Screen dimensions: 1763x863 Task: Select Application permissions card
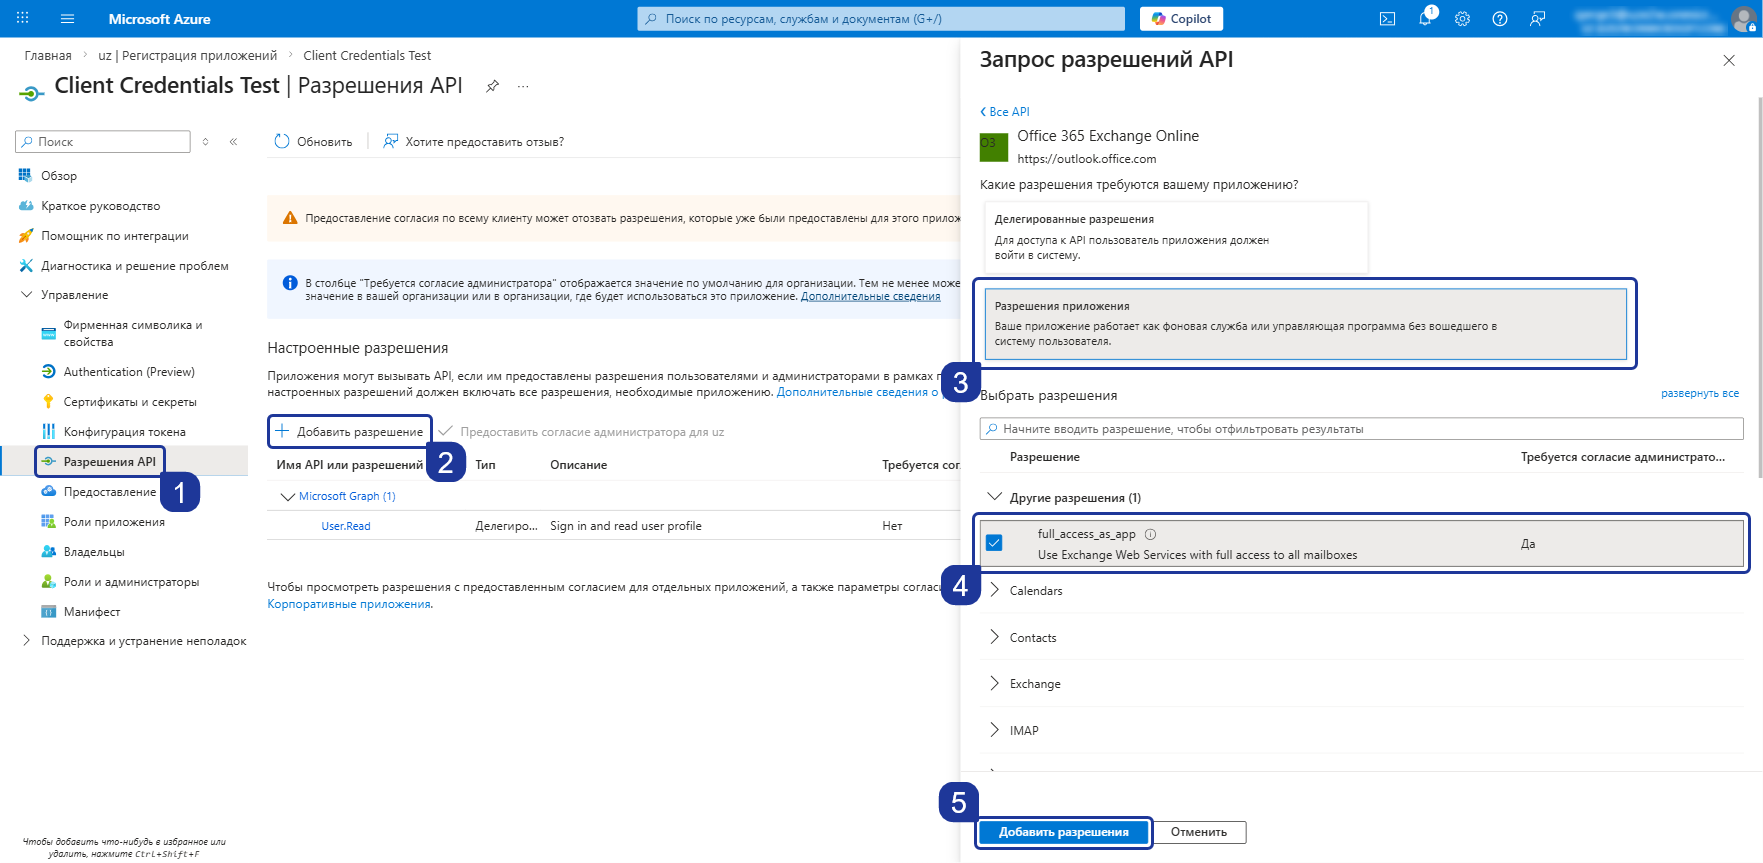tap(1305, 323)
